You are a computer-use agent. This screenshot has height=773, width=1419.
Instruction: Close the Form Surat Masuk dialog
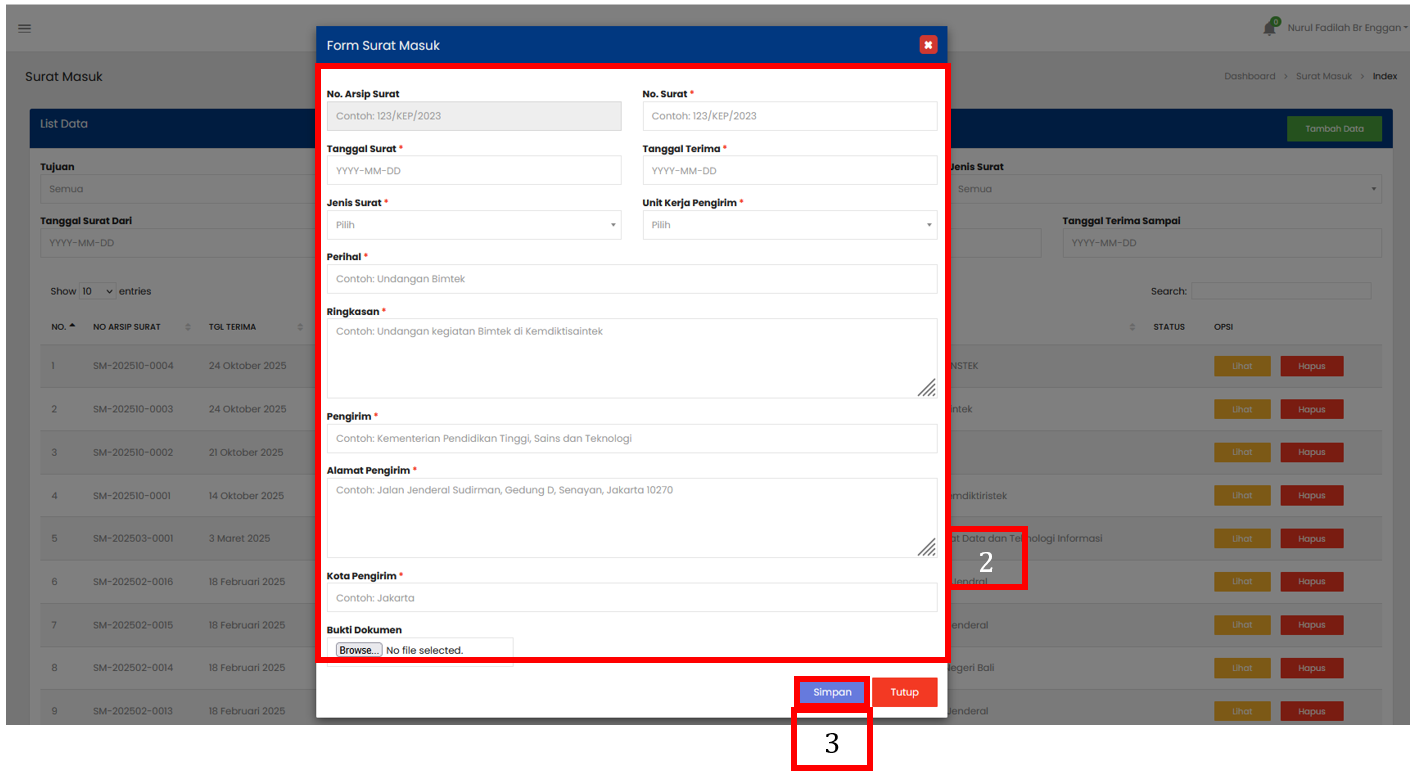928,45
